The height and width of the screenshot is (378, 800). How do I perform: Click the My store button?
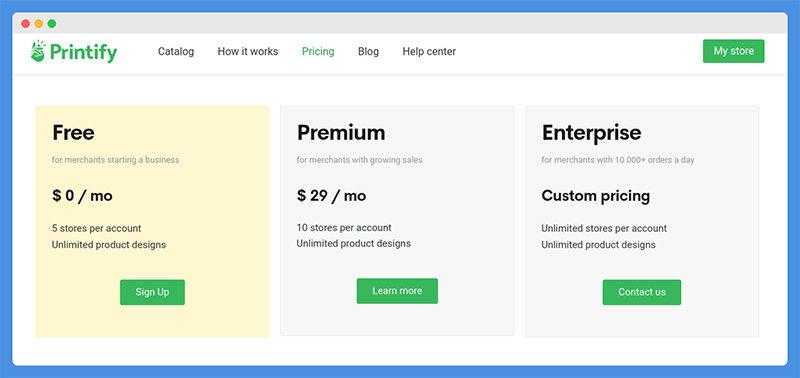coord(734,51)
